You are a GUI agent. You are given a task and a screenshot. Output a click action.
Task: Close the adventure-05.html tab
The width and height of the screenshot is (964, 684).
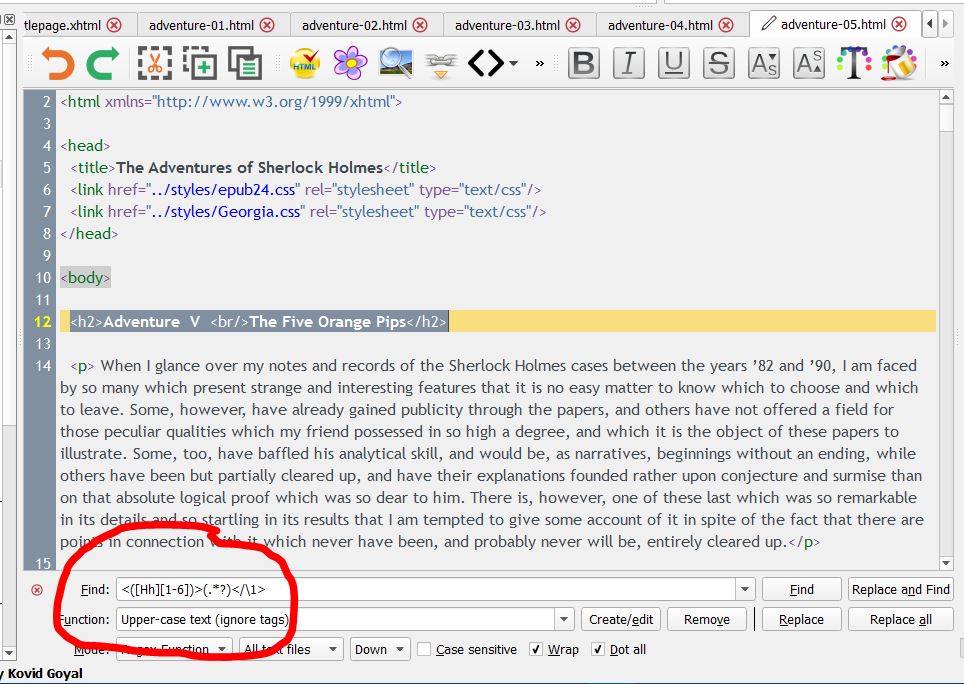[899, 25]
